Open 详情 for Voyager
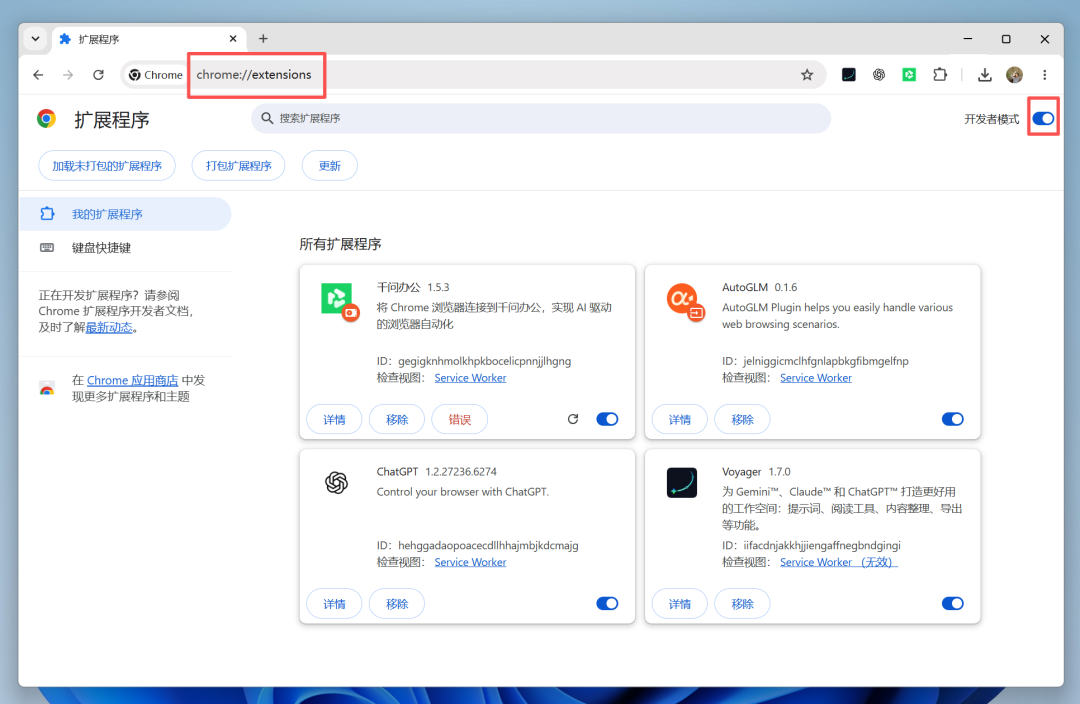Viewport: 1080px width, 704px height. [x=680, y=603]
